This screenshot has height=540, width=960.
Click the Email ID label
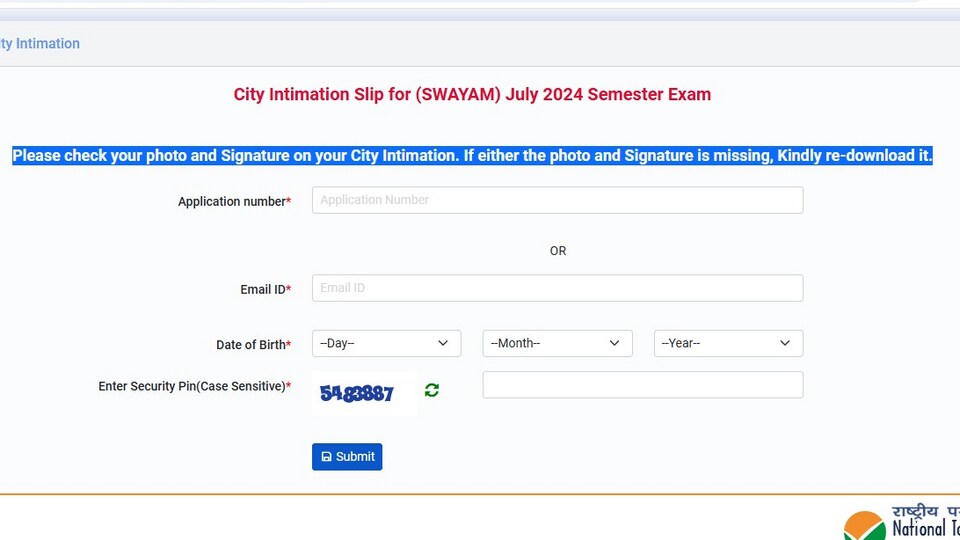point(266,290)
